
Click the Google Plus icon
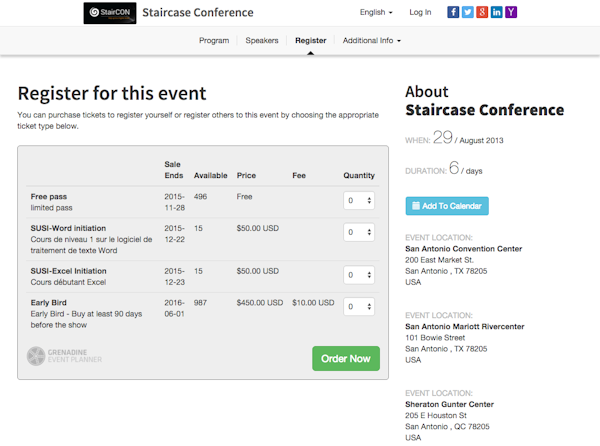coord(483,13)
